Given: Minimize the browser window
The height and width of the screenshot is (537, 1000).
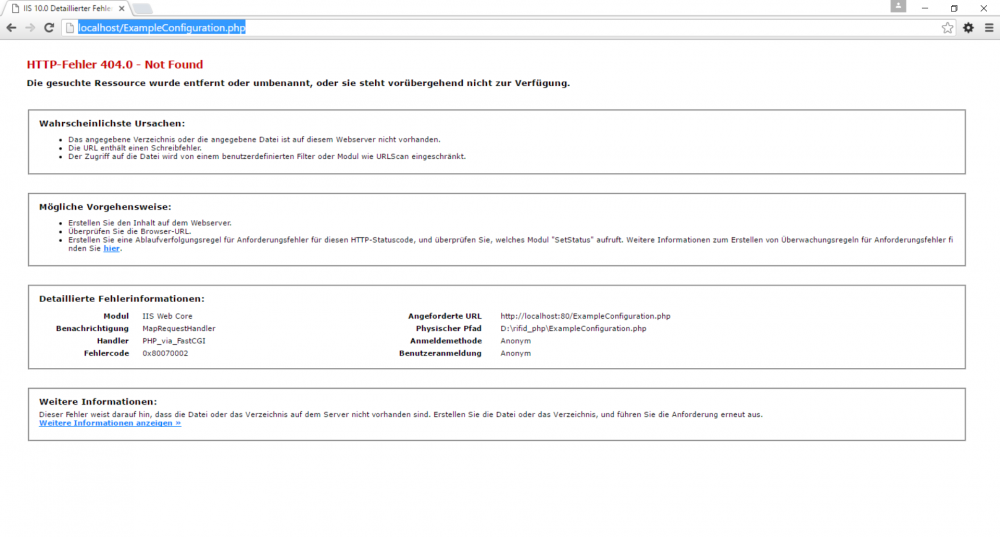Looking at the screenshot, I should point(925,8).
